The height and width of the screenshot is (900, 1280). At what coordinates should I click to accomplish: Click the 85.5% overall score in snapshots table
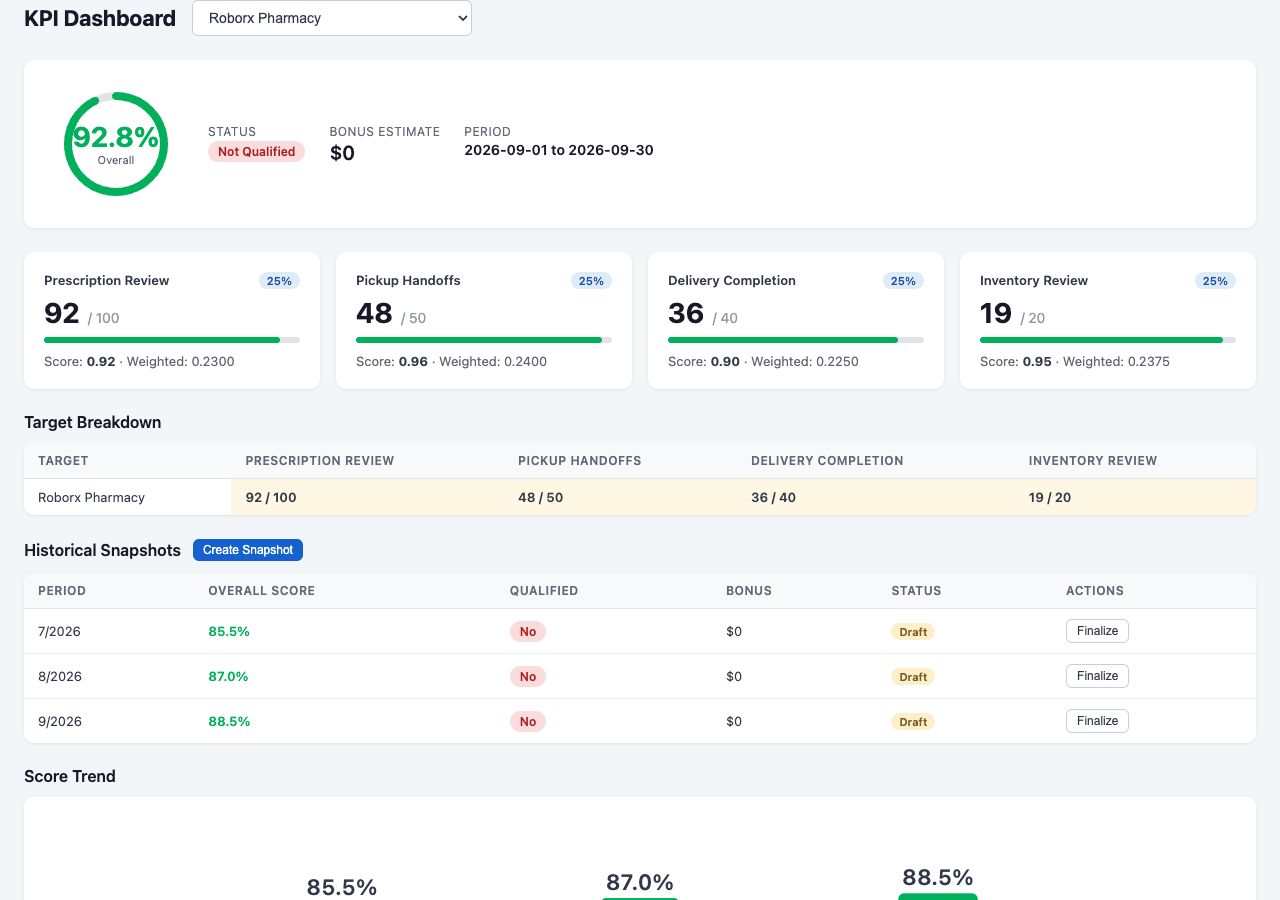point(229,631)
